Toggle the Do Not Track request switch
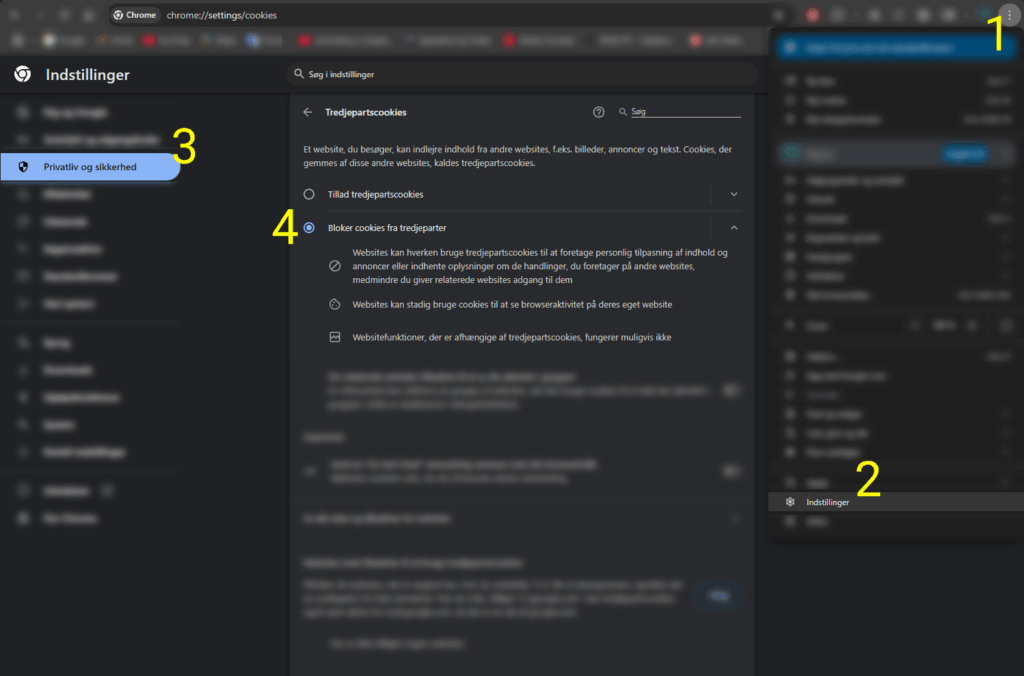 pyautogui.click(x=733, y=470)
